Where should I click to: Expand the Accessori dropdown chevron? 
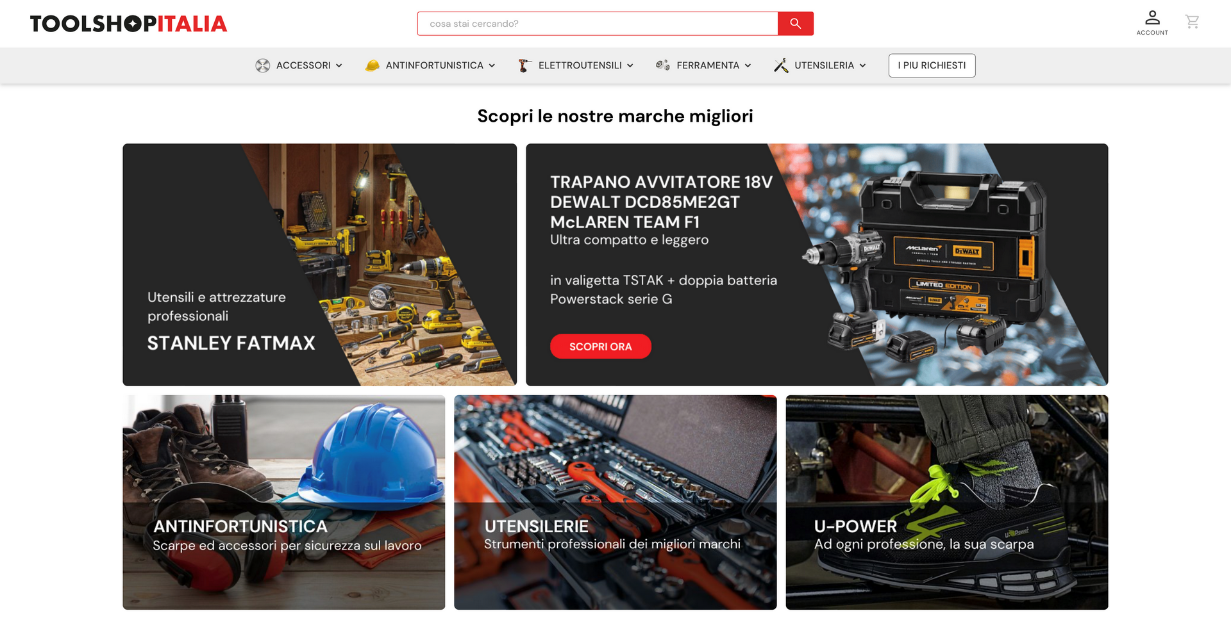(339, 66)
